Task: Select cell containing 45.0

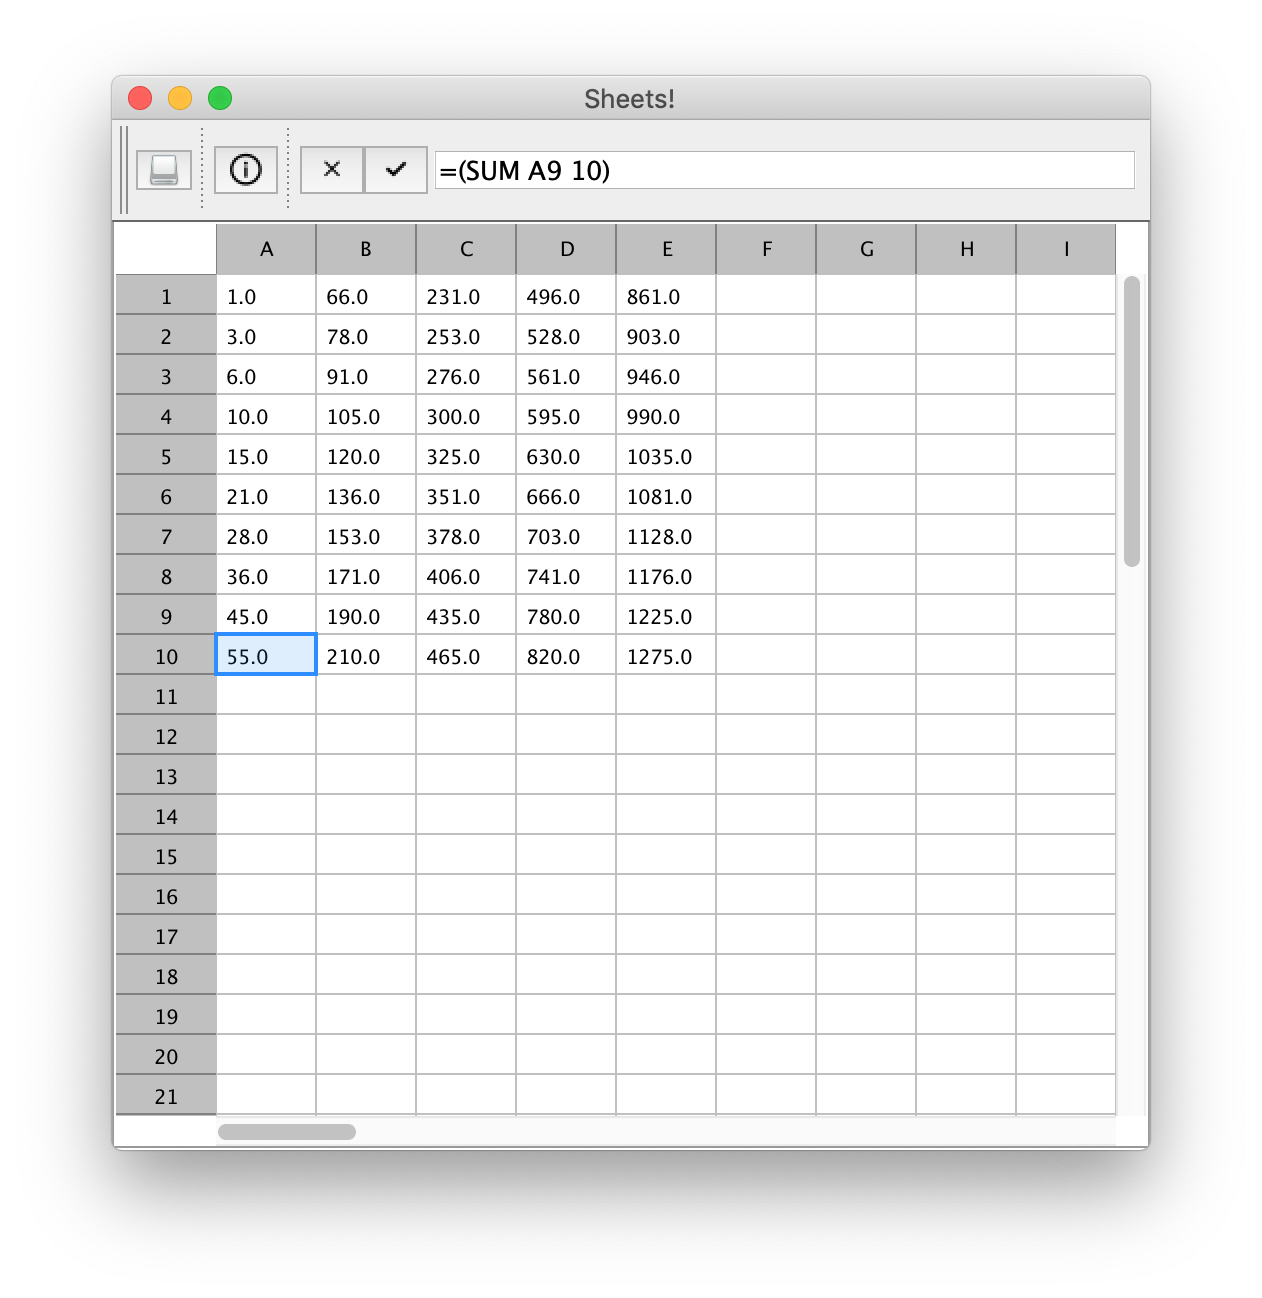Action: [266, 616]
